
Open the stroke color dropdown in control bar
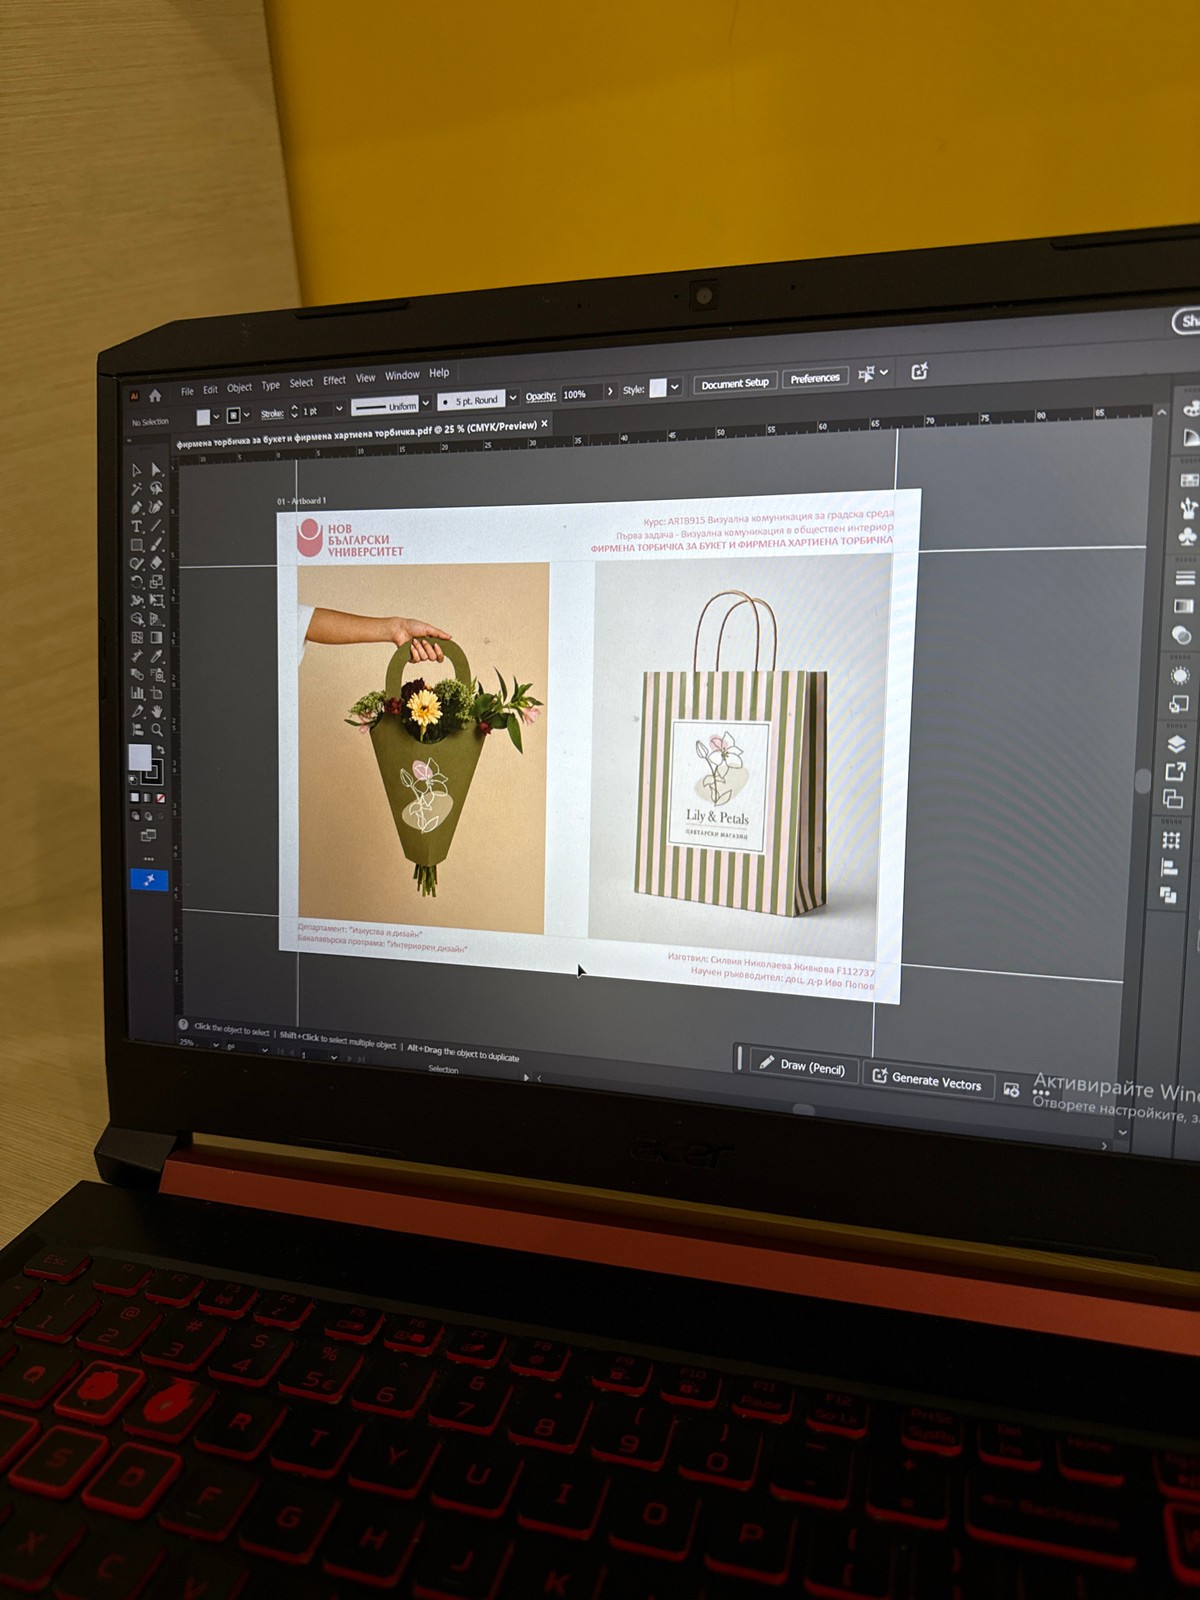(246, 415)
